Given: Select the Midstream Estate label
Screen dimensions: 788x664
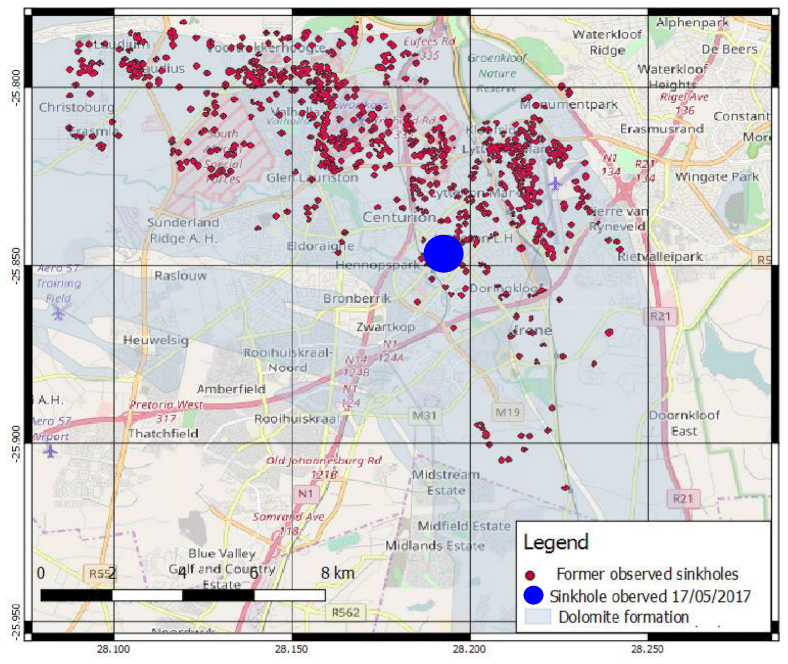Looking at the screenshot, I should point(438,483).
